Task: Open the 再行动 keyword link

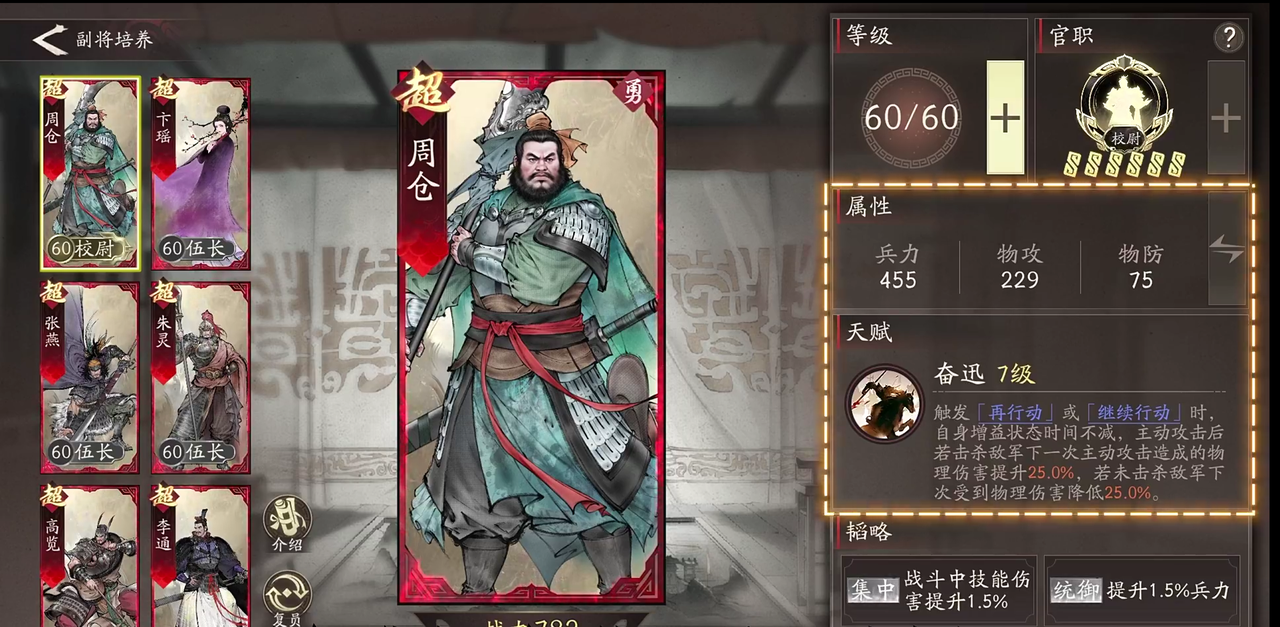Action: click(x=1015, y=412)
